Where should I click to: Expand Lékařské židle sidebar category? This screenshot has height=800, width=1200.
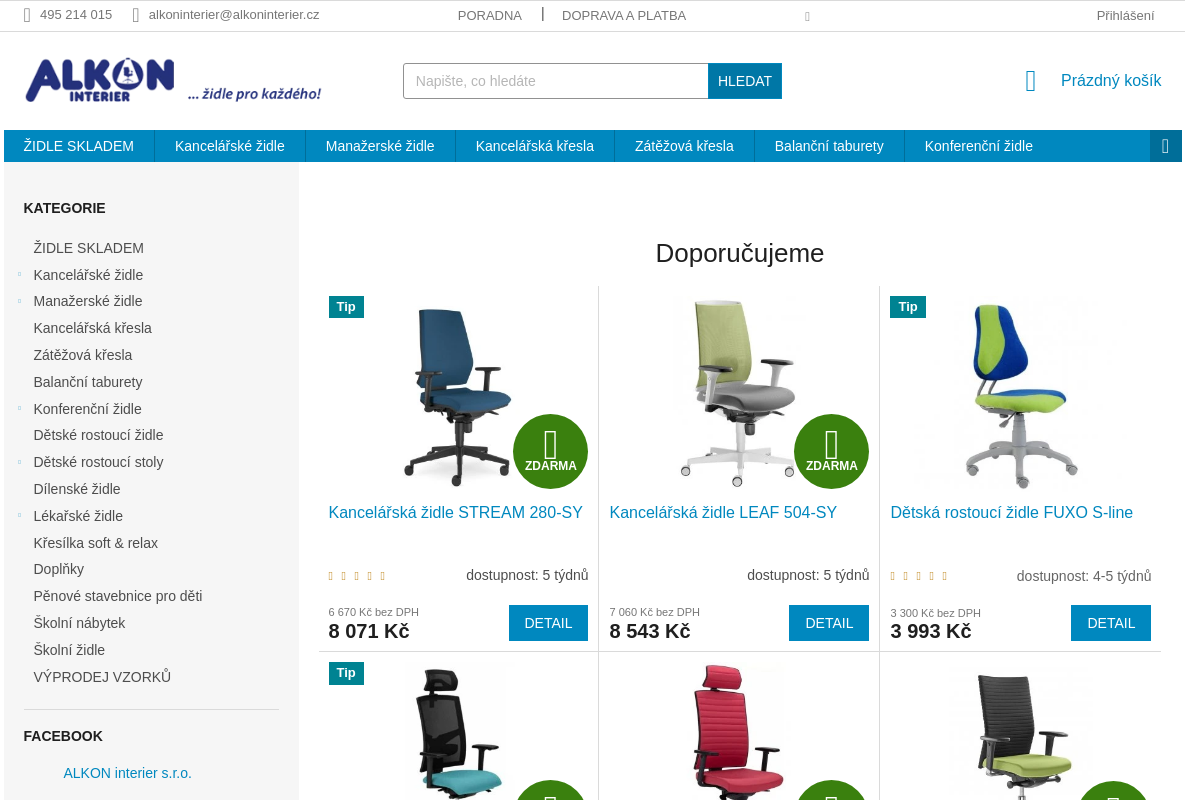point(19,516)
